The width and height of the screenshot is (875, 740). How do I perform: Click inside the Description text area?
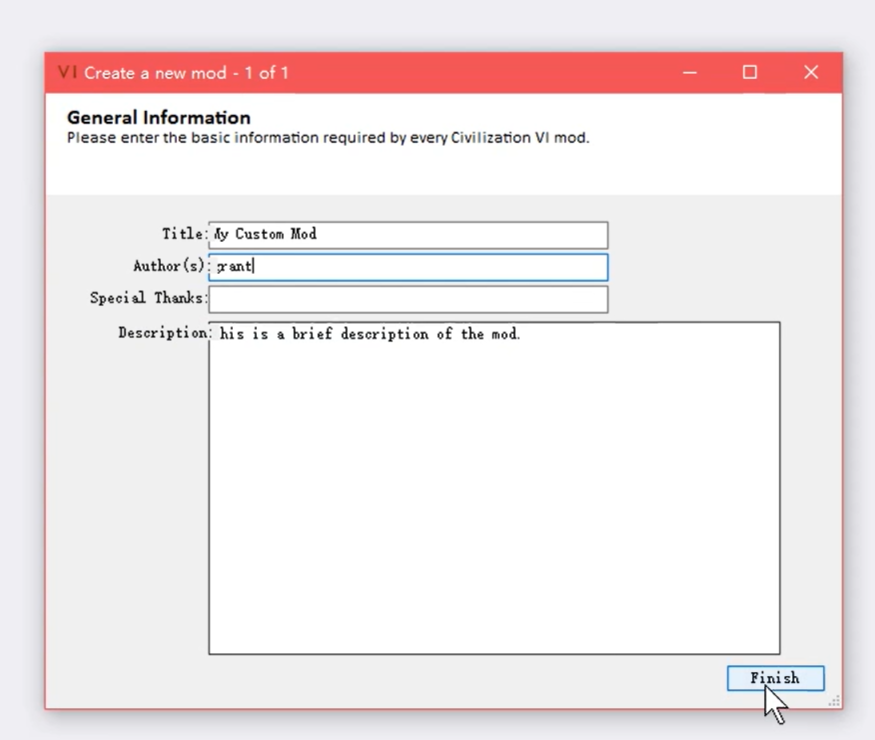[x=494, y=488]
